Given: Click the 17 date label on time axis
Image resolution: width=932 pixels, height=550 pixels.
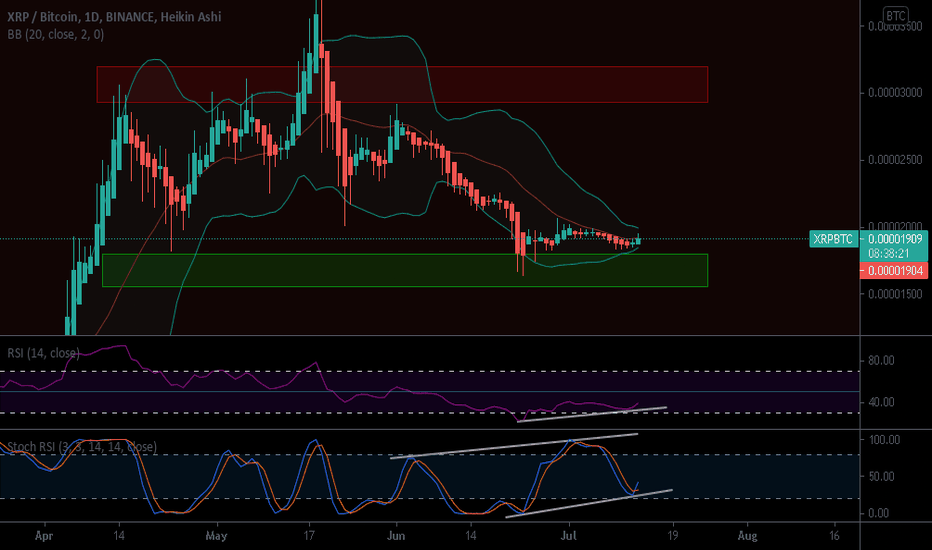Looking at the screenshot, I should click(309, 536).
